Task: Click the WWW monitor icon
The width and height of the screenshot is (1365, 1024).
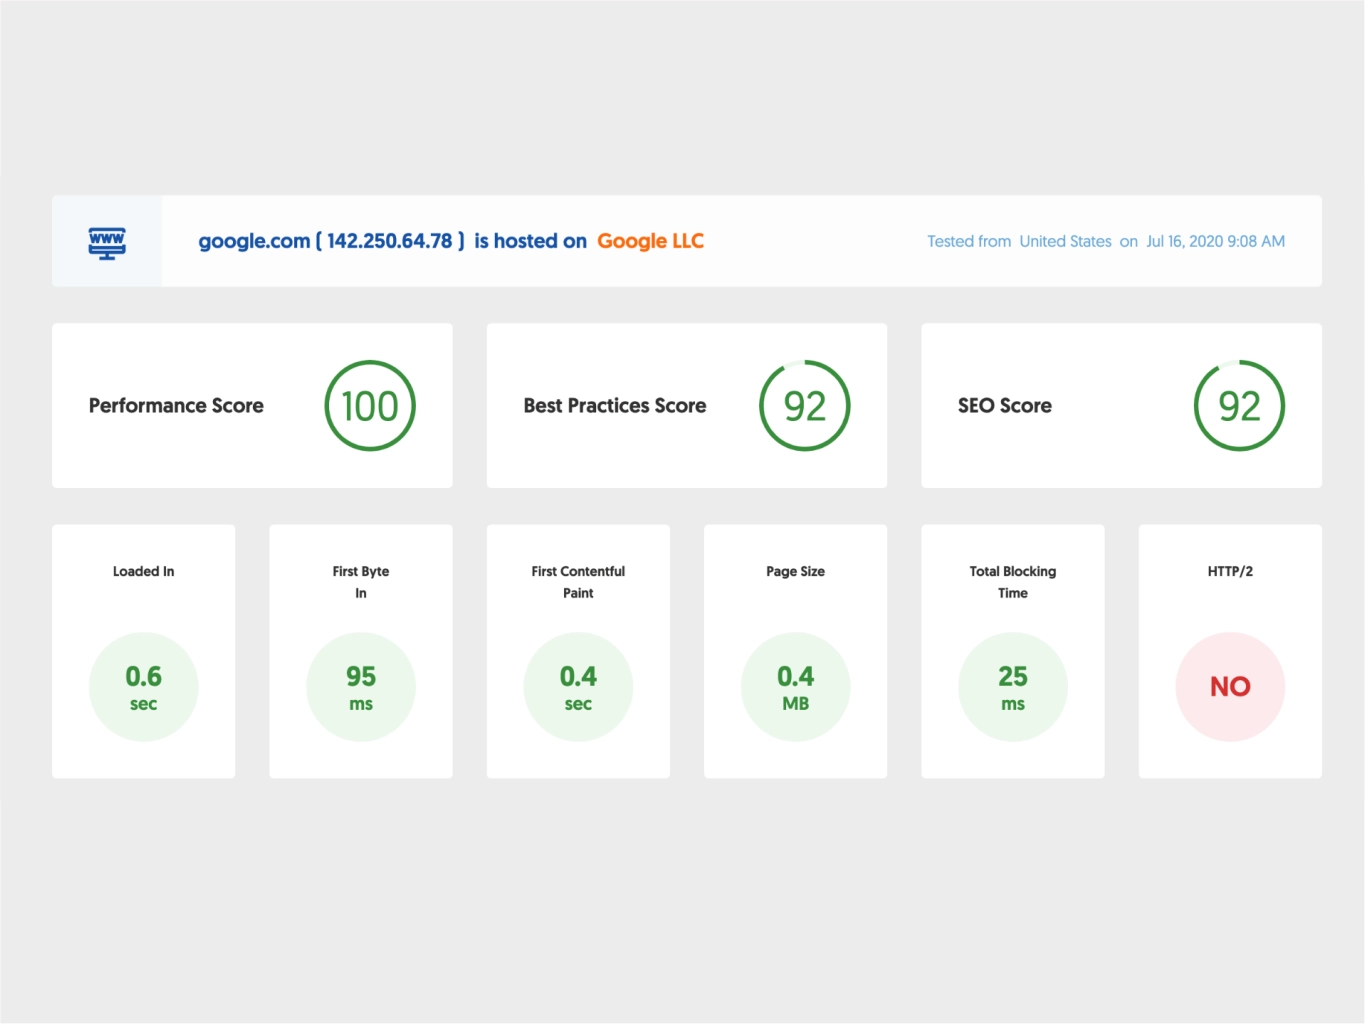Action: coord(107,243)
